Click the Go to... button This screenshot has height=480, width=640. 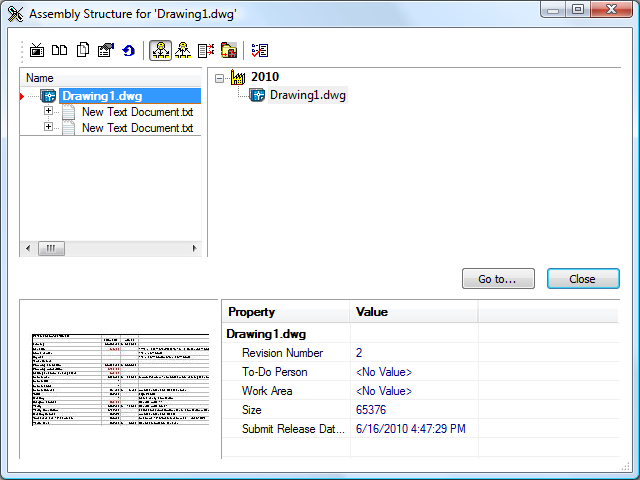point(498,279)
